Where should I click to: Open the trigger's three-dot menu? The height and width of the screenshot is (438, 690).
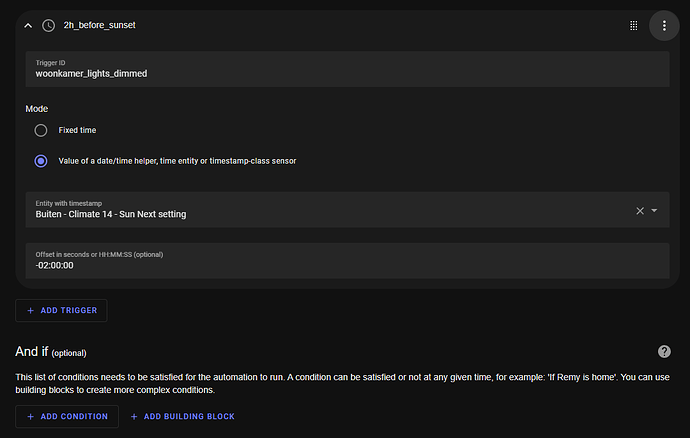pyautogui.click(x=664, y=25)
